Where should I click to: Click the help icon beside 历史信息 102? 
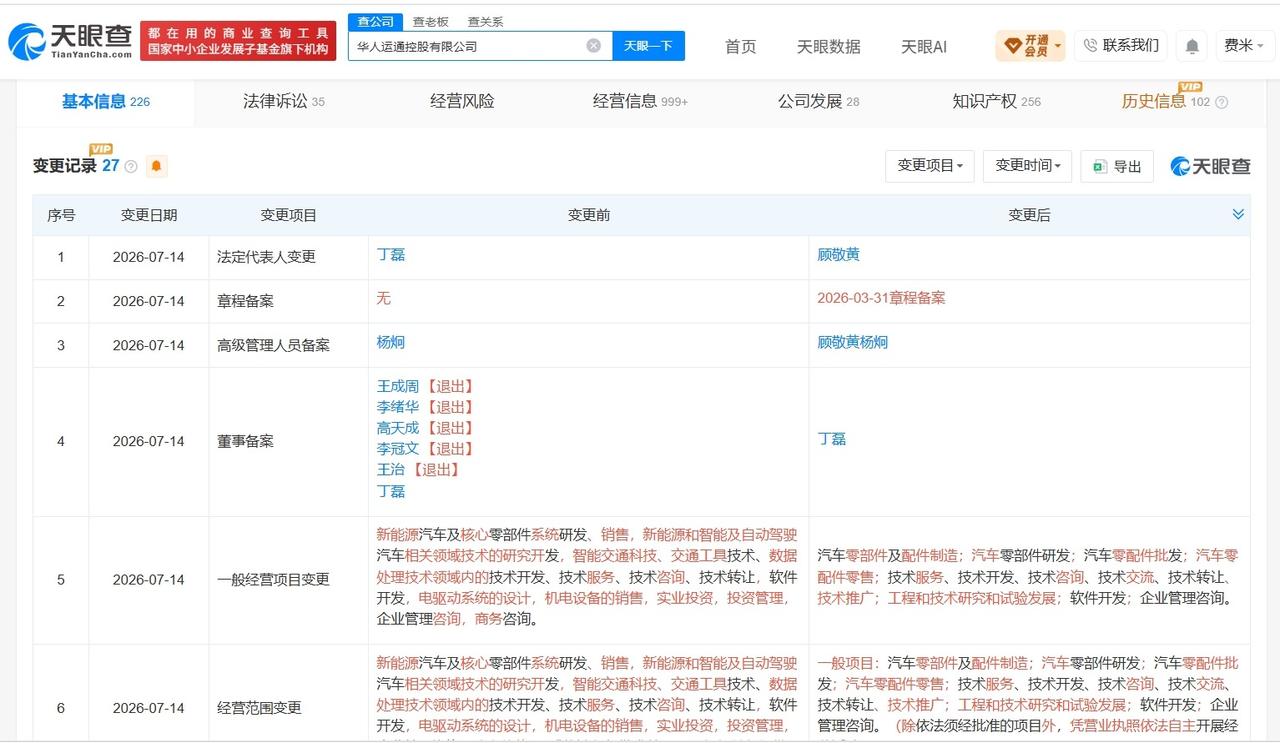point(1221,102)
